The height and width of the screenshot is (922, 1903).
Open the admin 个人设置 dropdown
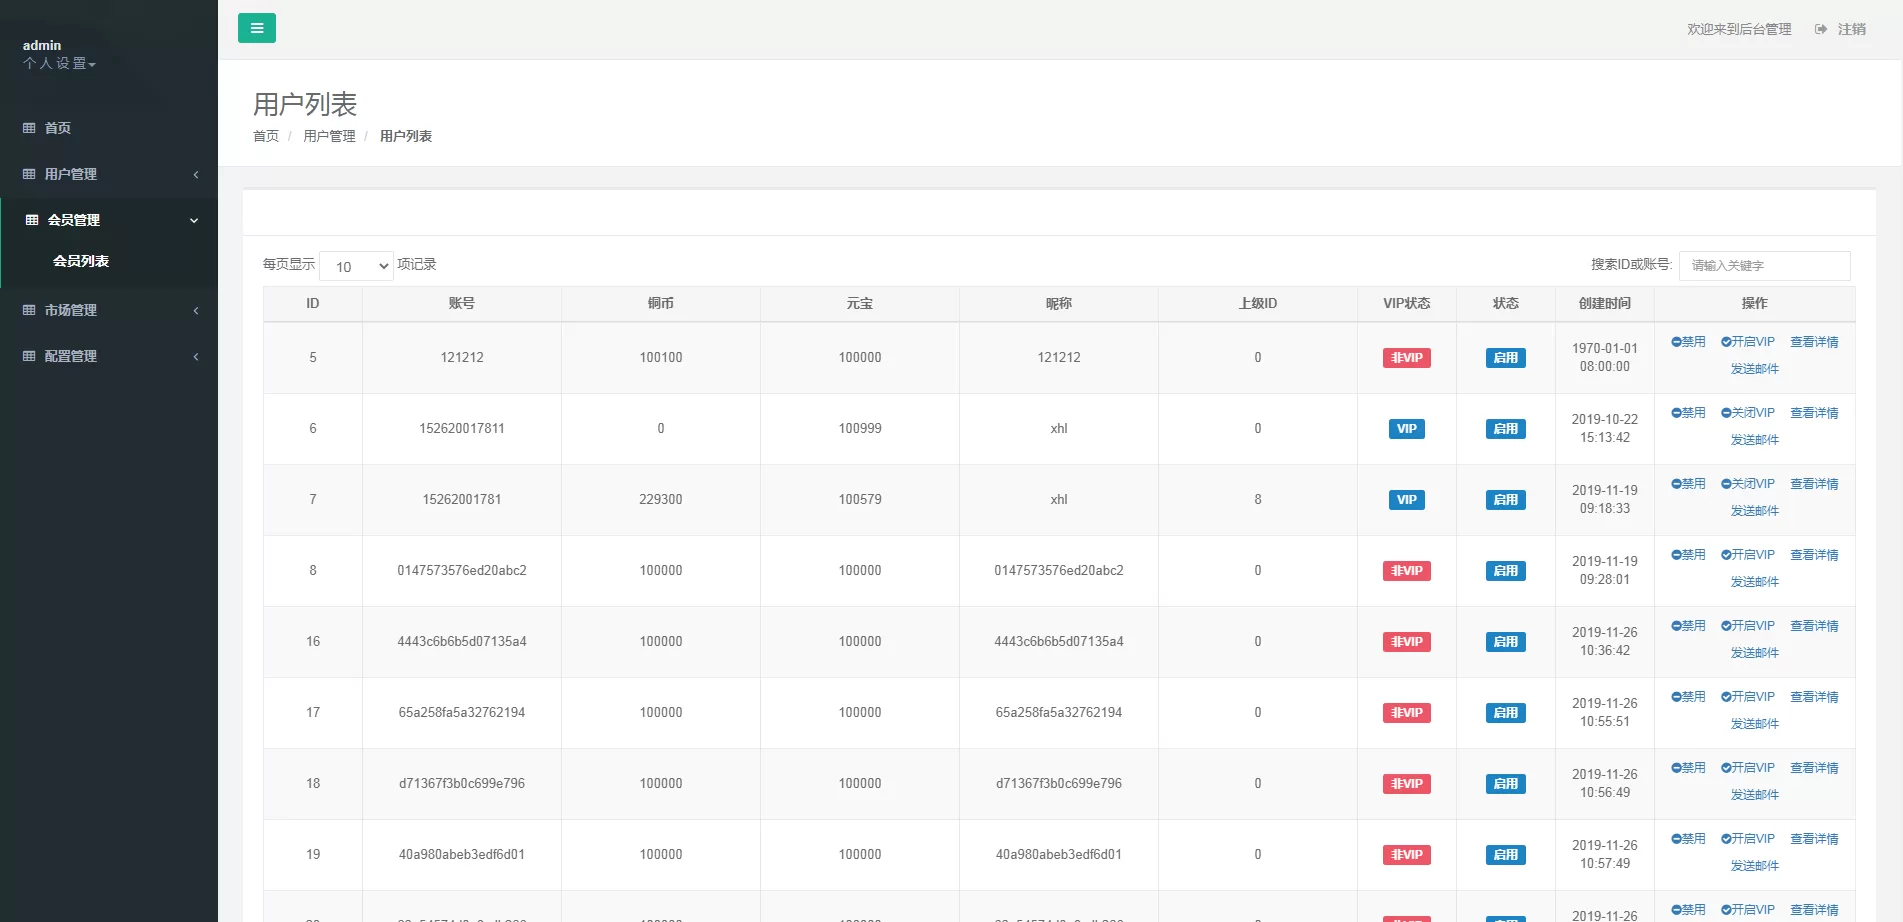click(x=59, y=64)
